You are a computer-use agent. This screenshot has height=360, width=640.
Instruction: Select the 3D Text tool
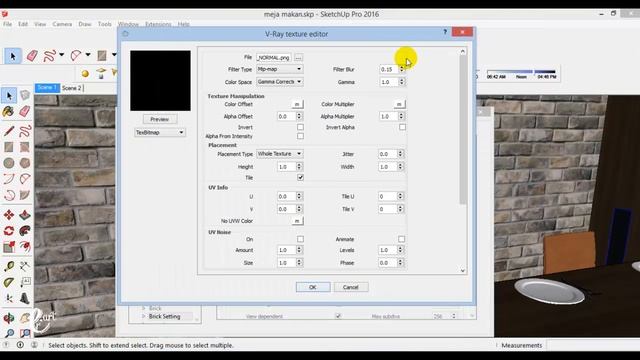25,298
